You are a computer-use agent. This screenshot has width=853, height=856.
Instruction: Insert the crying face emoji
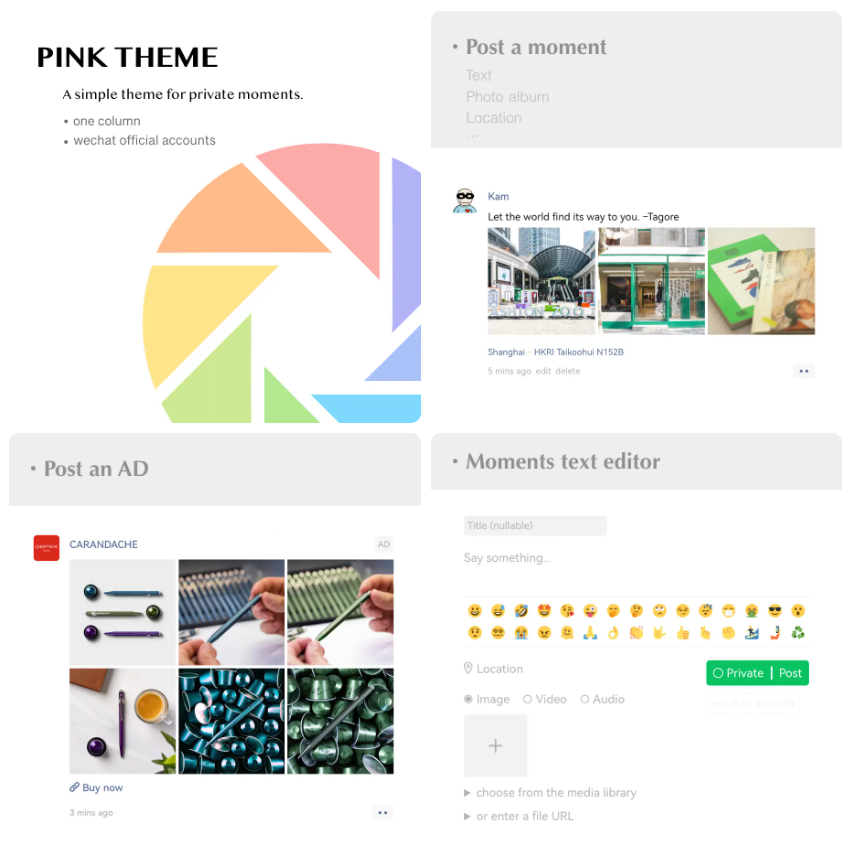(521, 633)
